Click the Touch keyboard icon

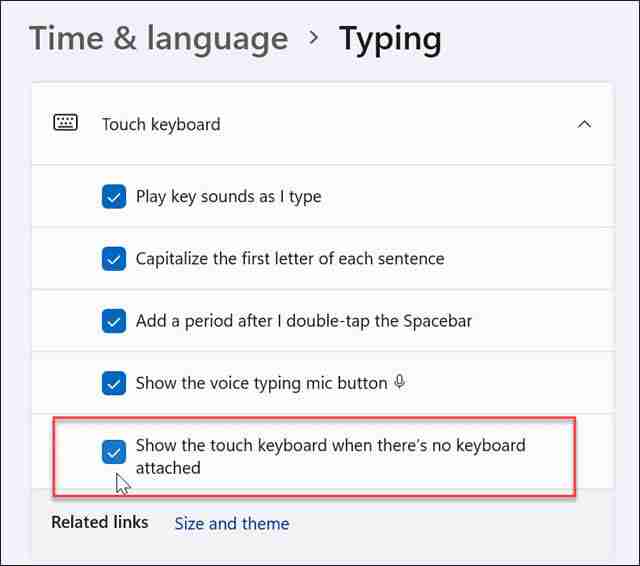[66, 123]
